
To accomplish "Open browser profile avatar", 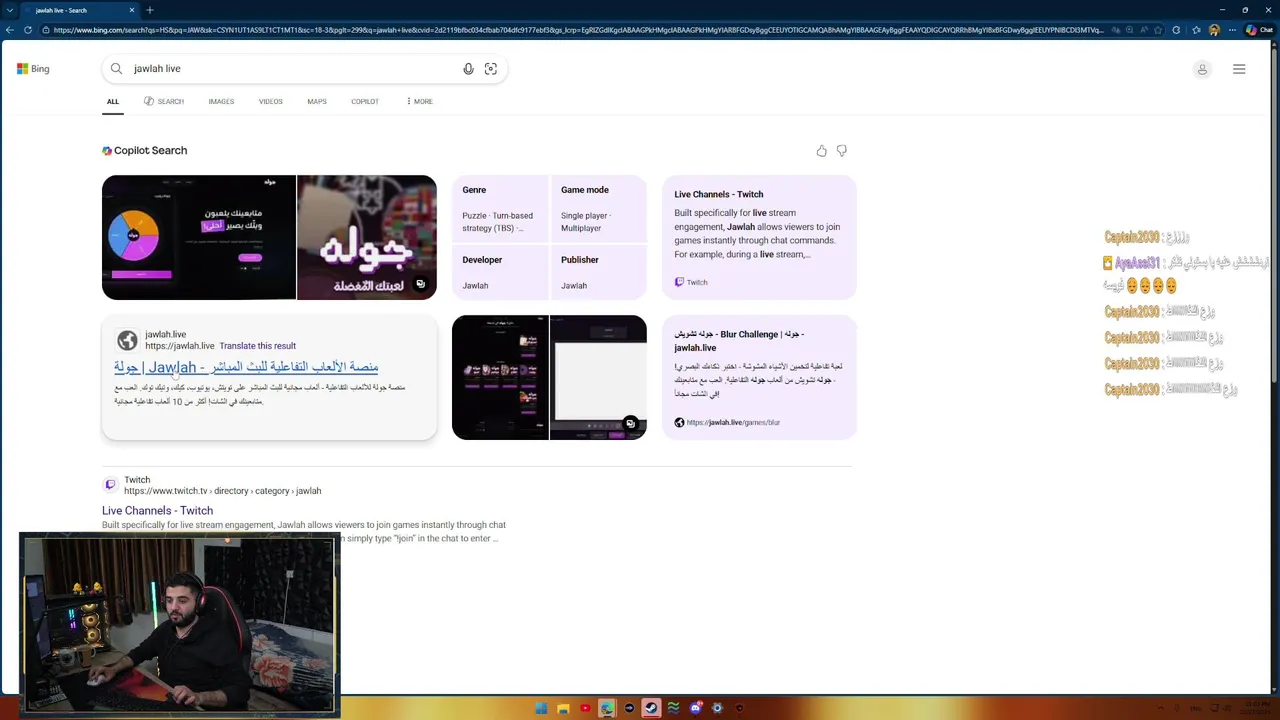I will point(1214,30).
